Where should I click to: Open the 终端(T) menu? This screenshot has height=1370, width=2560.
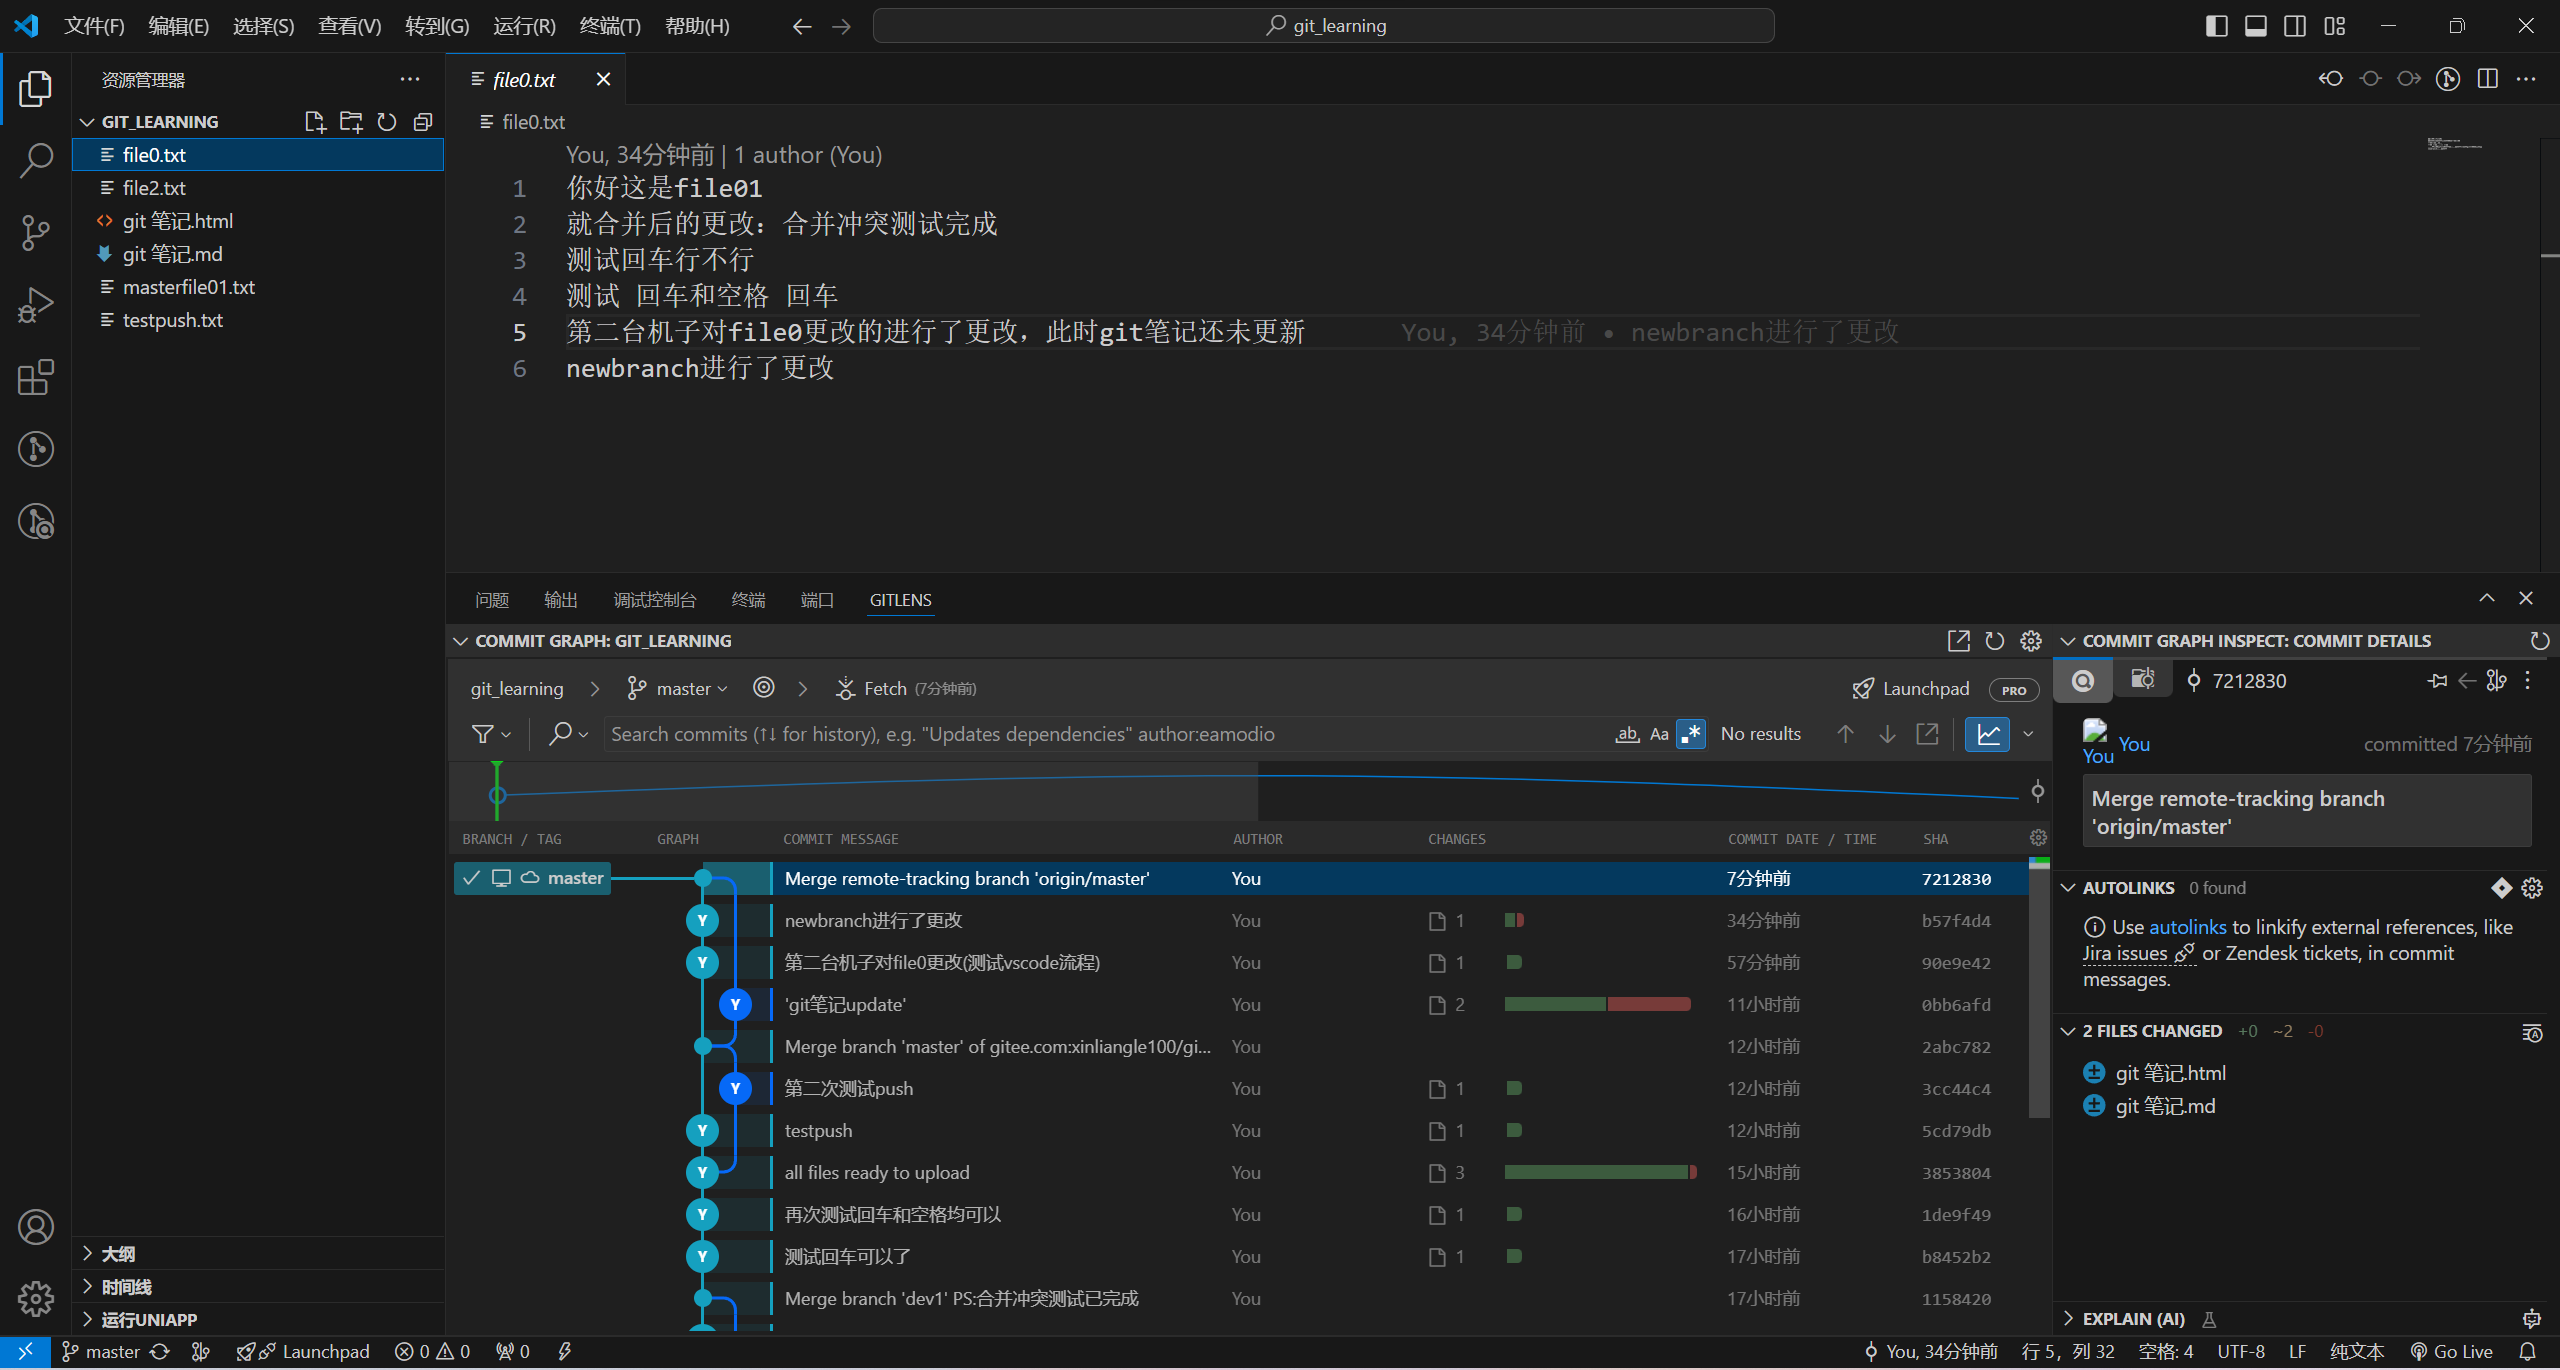pyautogui.click(x=610, y=26)
